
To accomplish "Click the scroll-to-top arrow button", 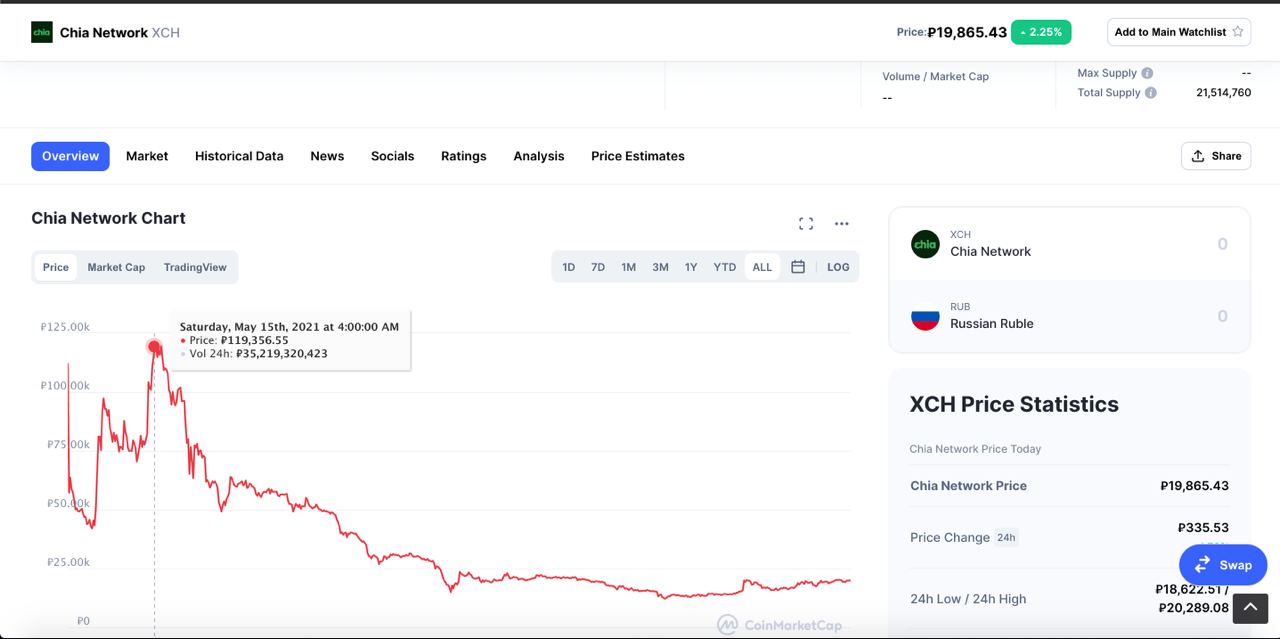I will pyautogui.click(x=1250, y=608).
